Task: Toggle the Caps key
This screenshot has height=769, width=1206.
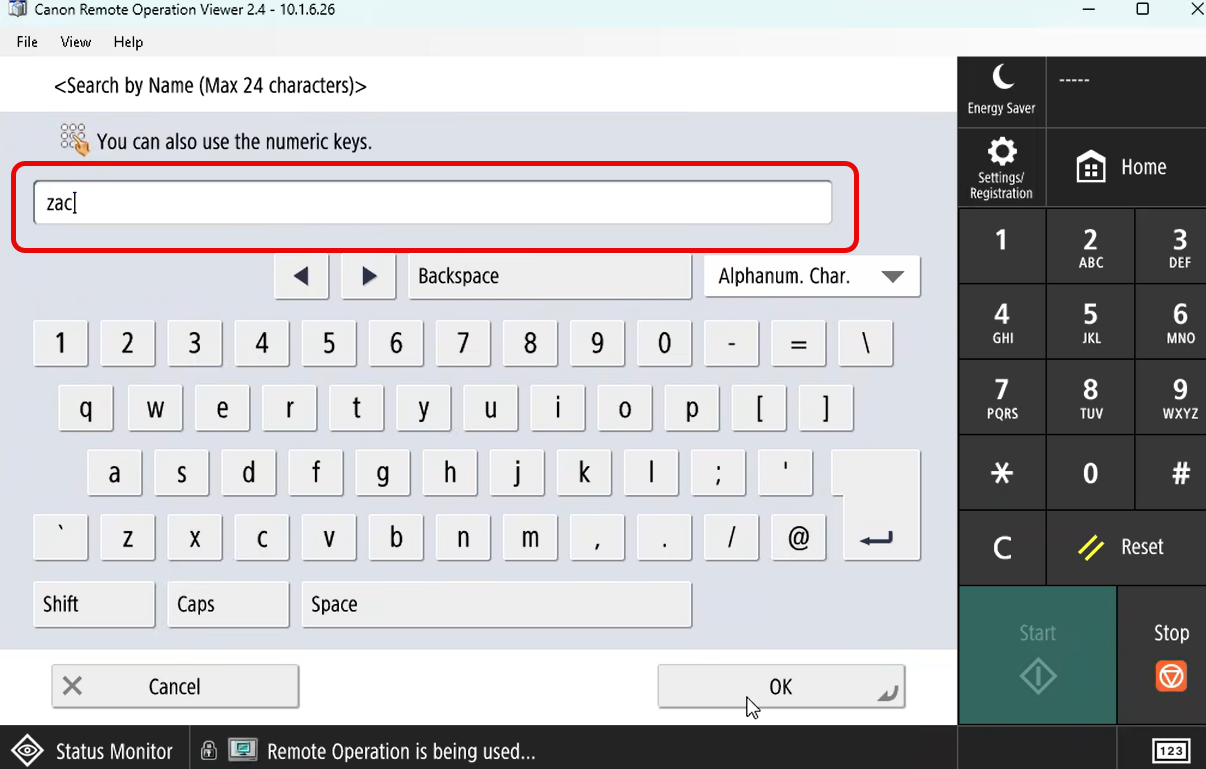Action: click(x=228, y=604)
